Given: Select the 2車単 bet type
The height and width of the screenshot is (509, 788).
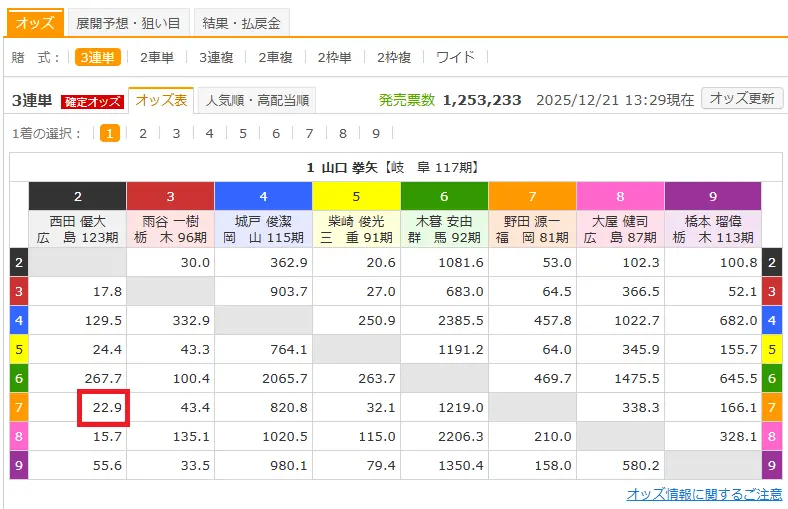Looking at the screenshot, I should (156, 57).
